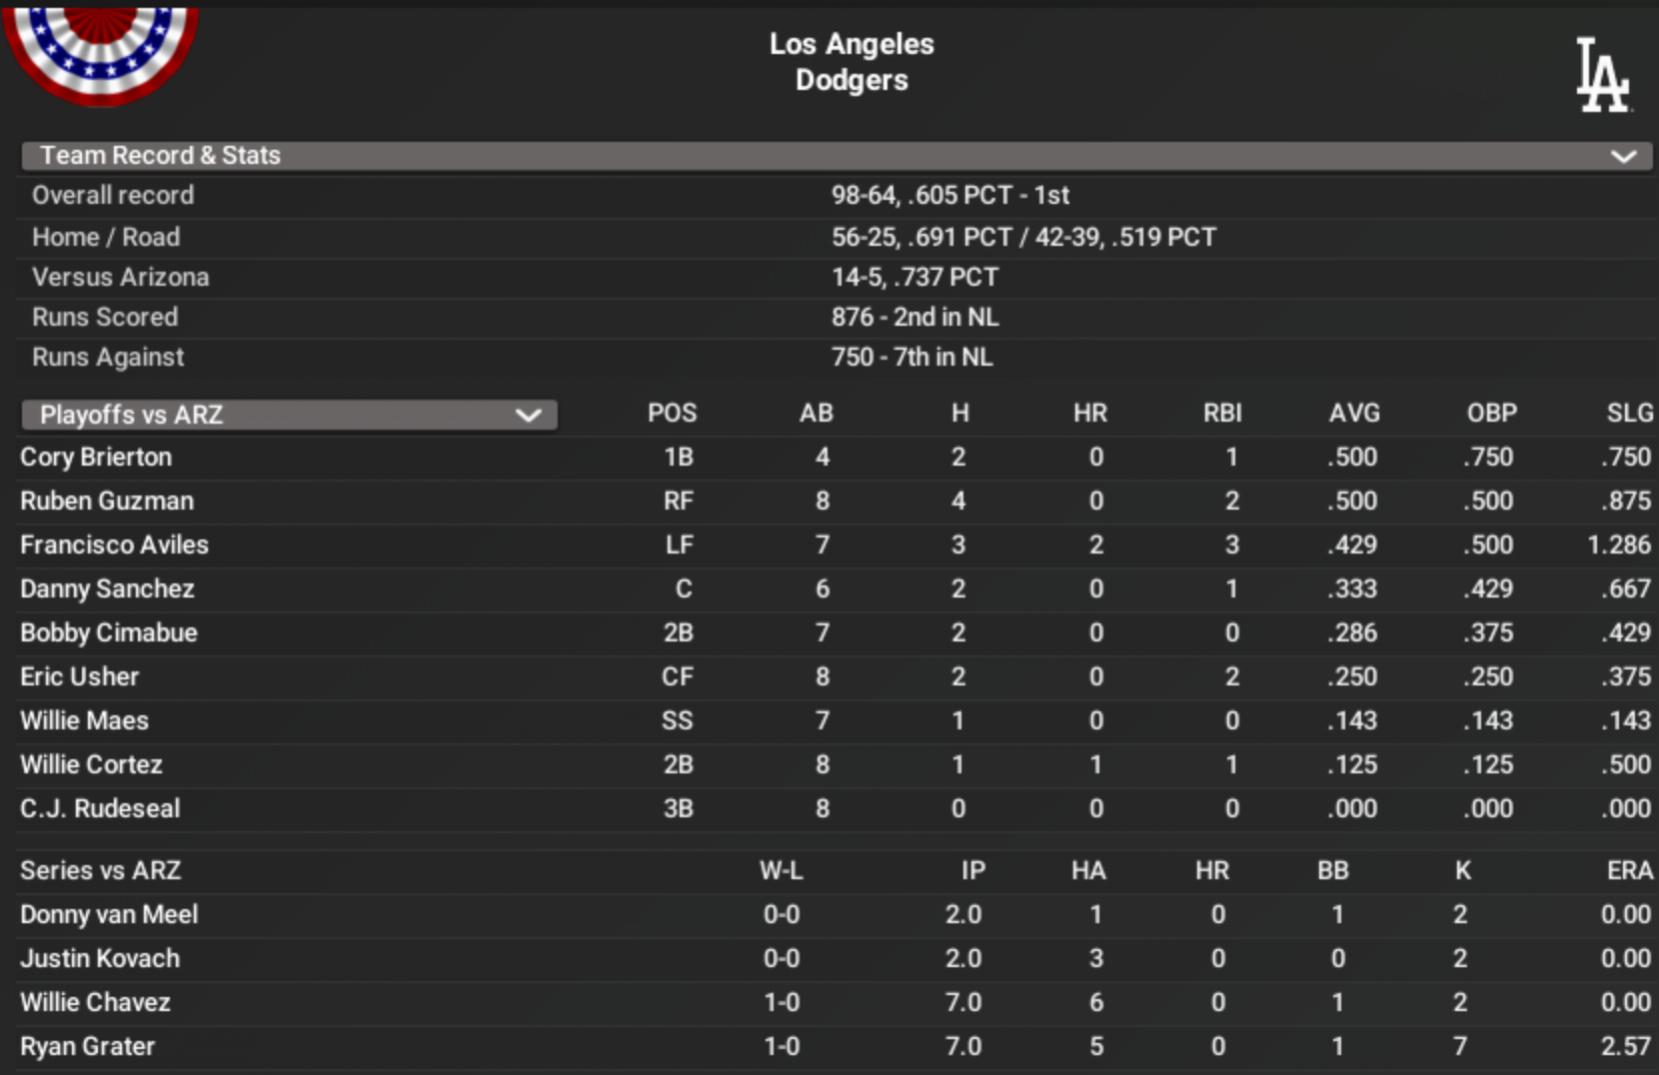Screen dimensions: 1659x1075
Task: Click the Los Angeles Dodgers team title
Action: point(851,62)
